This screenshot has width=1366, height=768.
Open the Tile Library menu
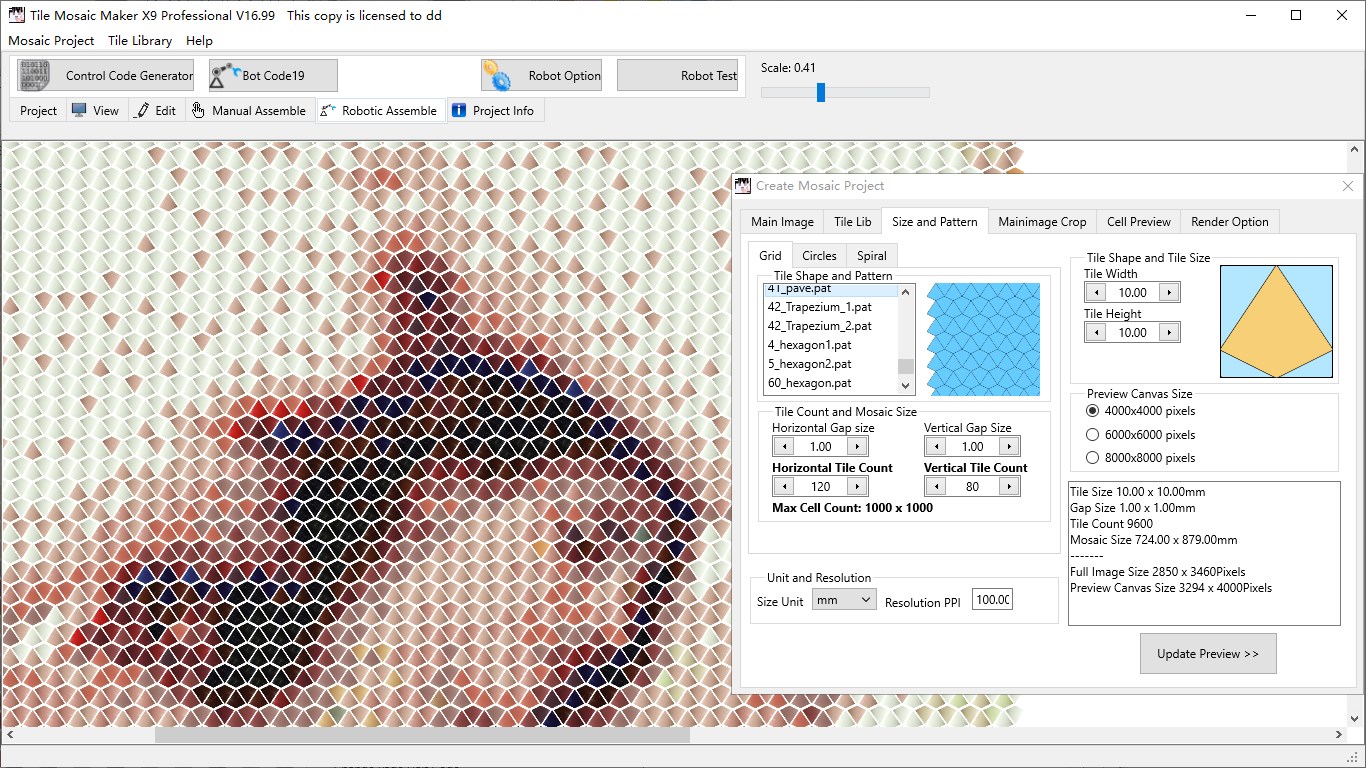[139, 41]
